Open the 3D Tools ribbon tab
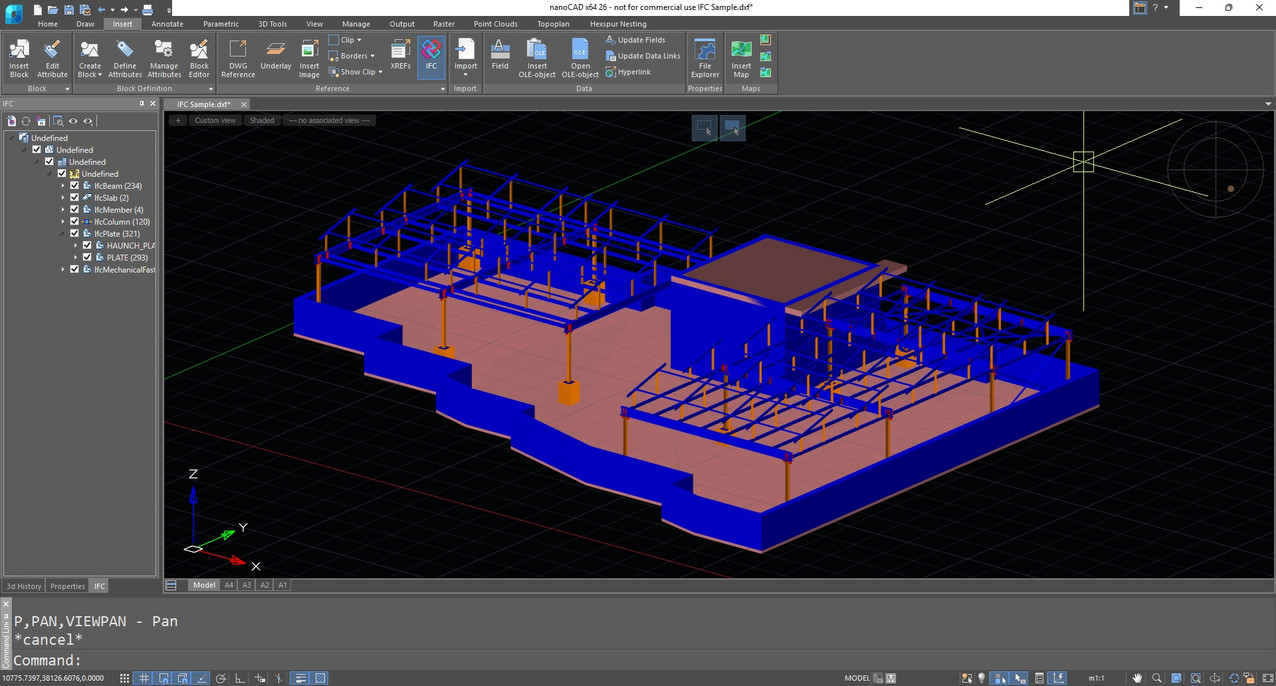The height and width of the screenshot is (686, 1276). 273,24
